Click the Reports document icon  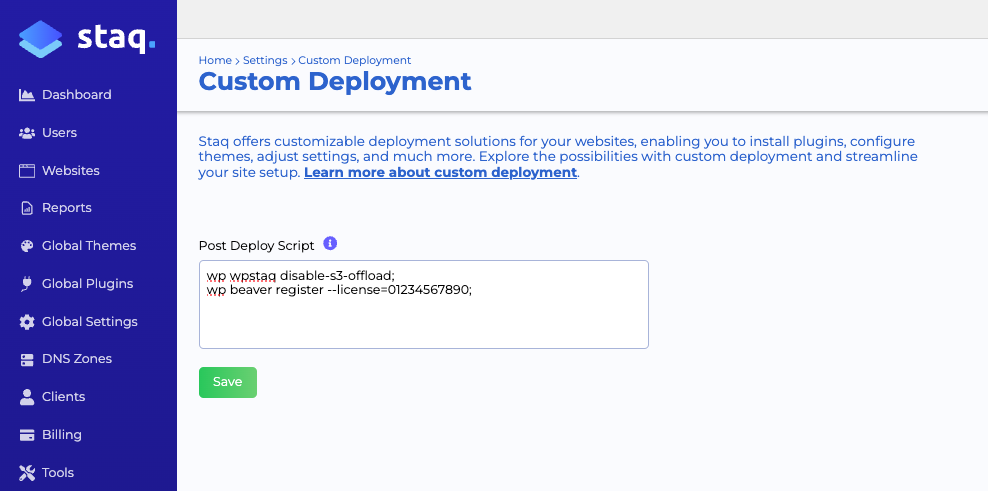tap(27, 208)
